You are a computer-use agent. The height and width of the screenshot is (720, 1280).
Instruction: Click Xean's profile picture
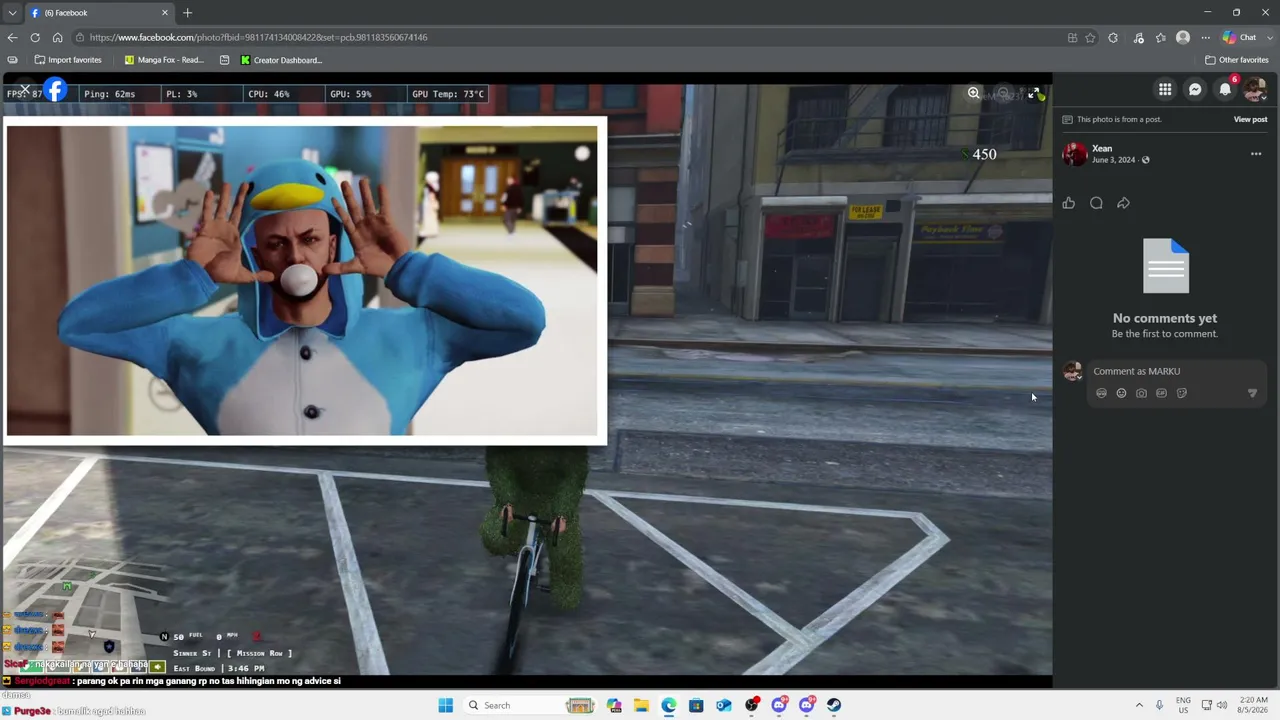click(x=1074, y=154)
